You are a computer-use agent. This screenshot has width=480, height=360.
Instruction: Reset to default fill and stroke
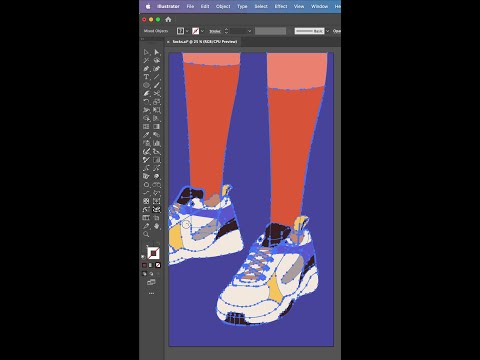tap(143, 257)
